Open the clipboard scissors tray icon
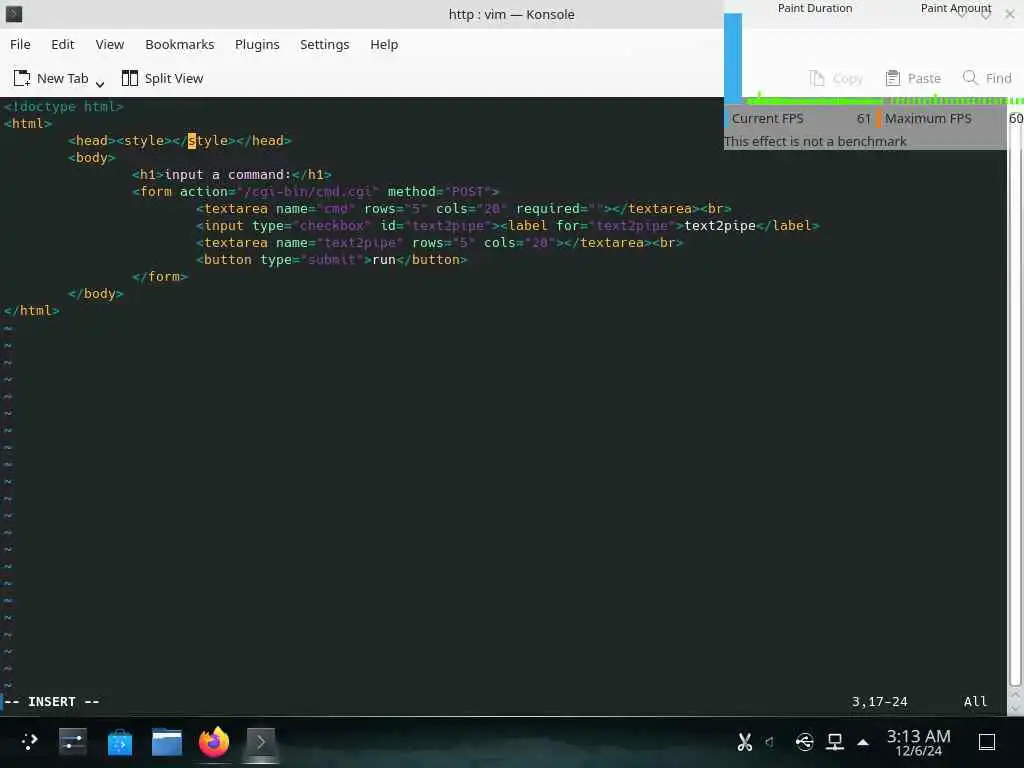Screen dimensions: 1024x768 point(744,742)
